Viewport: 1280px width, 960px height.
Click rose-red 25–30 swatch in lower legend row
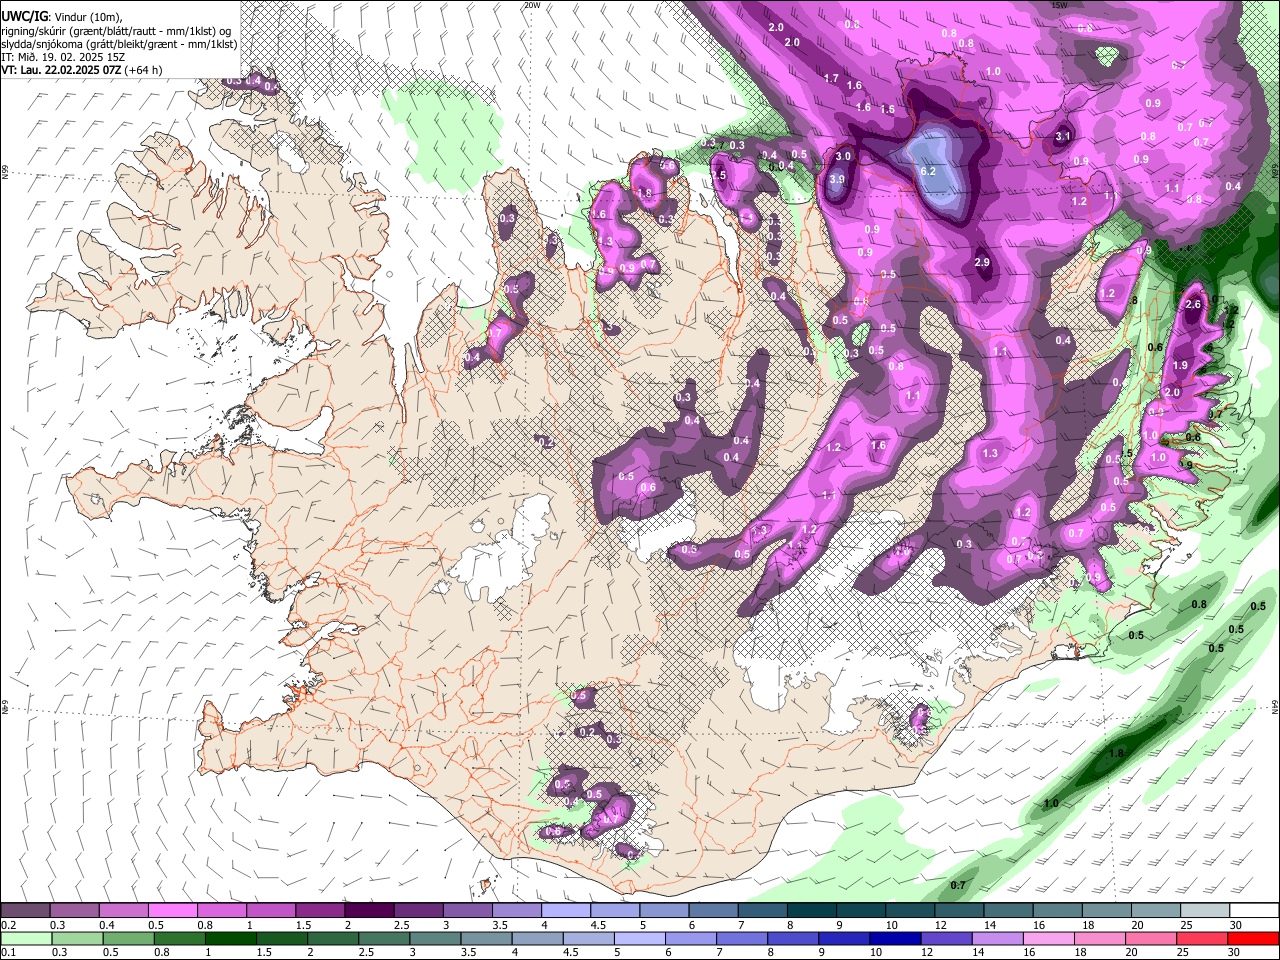point(1202,938)
